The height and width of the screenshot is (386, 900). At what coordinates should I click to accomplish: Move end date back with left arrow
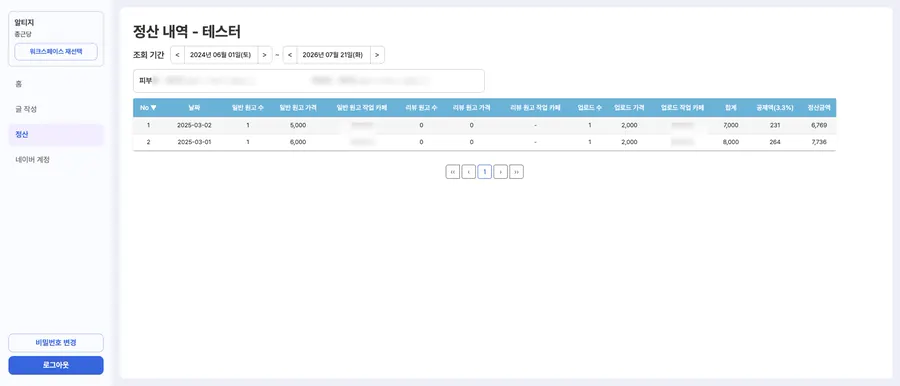click(290, 55)
